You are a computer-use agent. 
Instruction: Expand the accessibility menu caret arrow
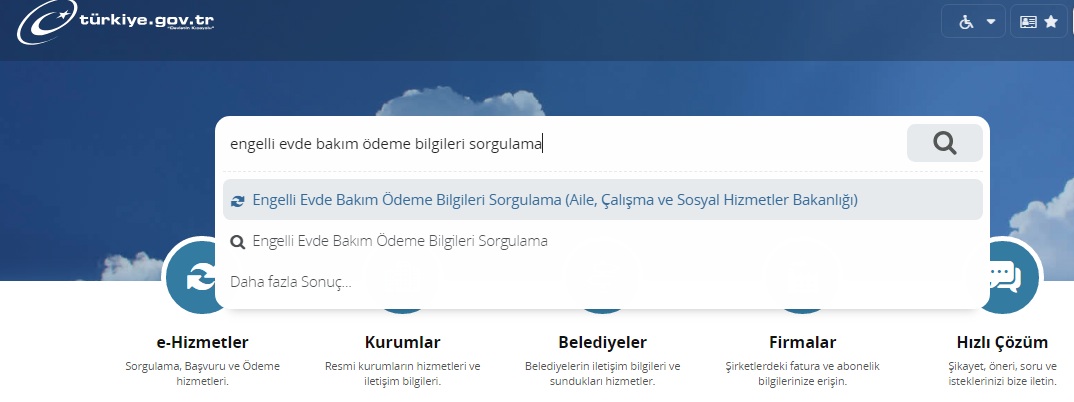point(991,21)
